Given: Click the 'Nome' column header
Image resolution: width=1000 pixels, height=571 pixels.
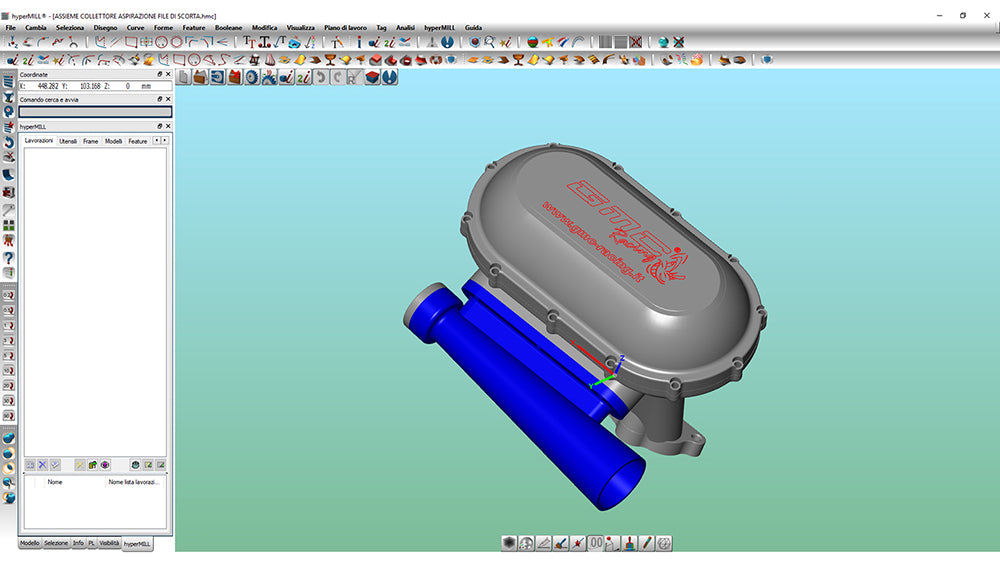Looking at the screenshot, I should coord(55,481).
